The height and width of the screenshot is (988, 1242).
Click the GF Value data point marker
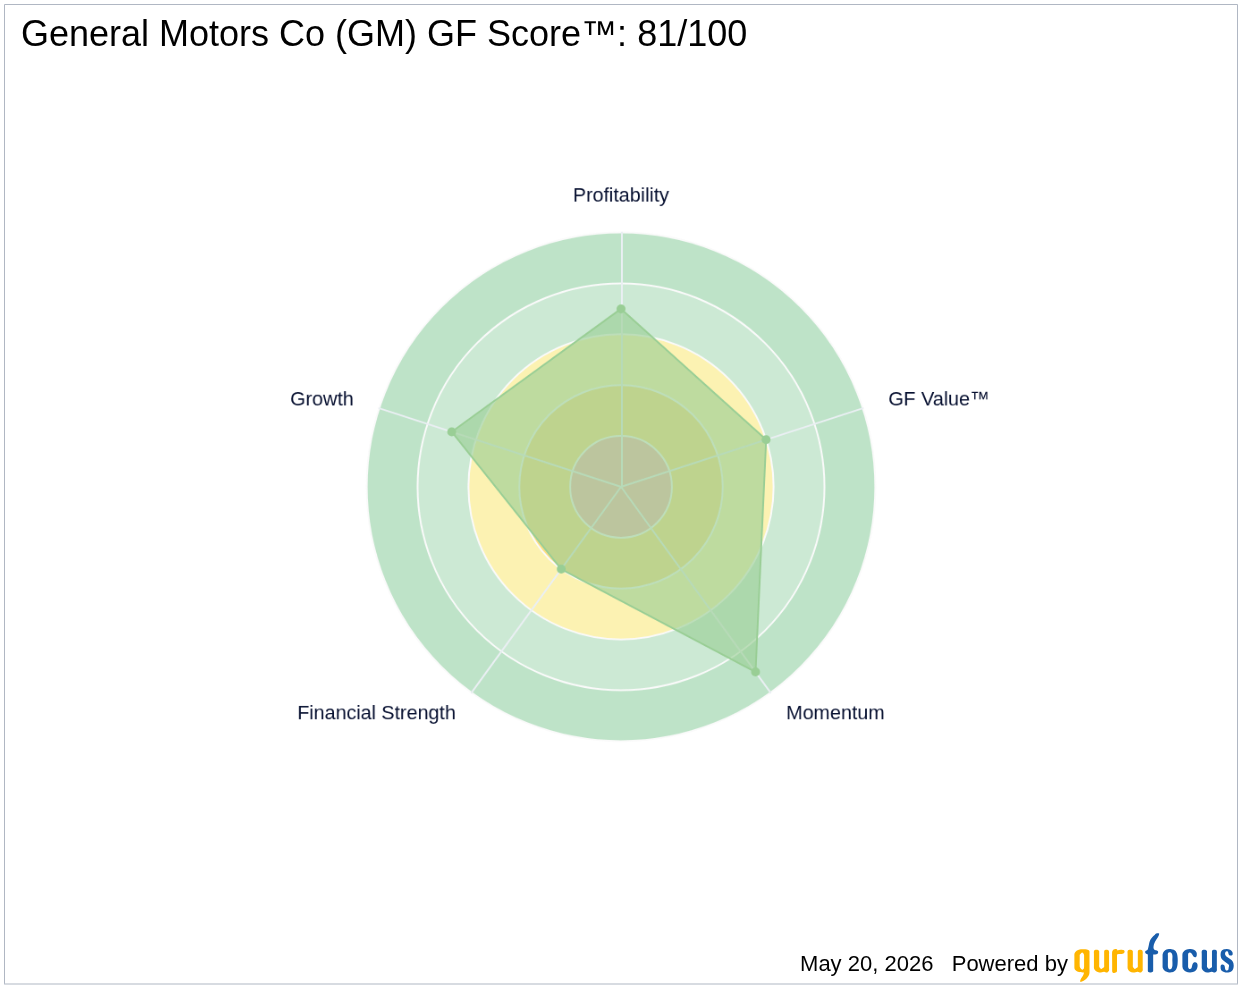click(x=766, y=439)
